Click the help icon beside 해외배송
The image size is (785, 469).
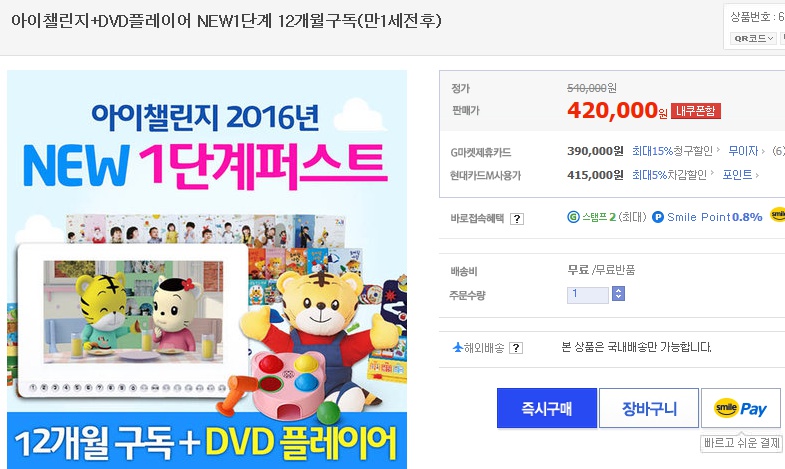tap(516, 348)
